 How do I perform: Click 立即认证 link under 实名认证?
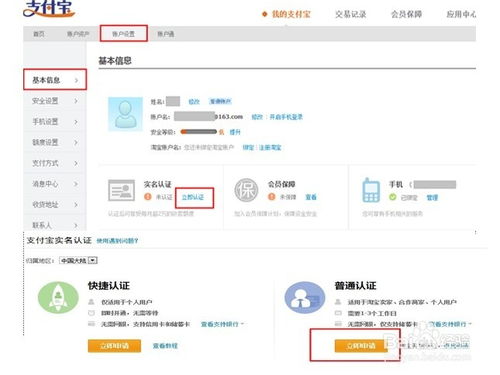[x=193, y=197]
